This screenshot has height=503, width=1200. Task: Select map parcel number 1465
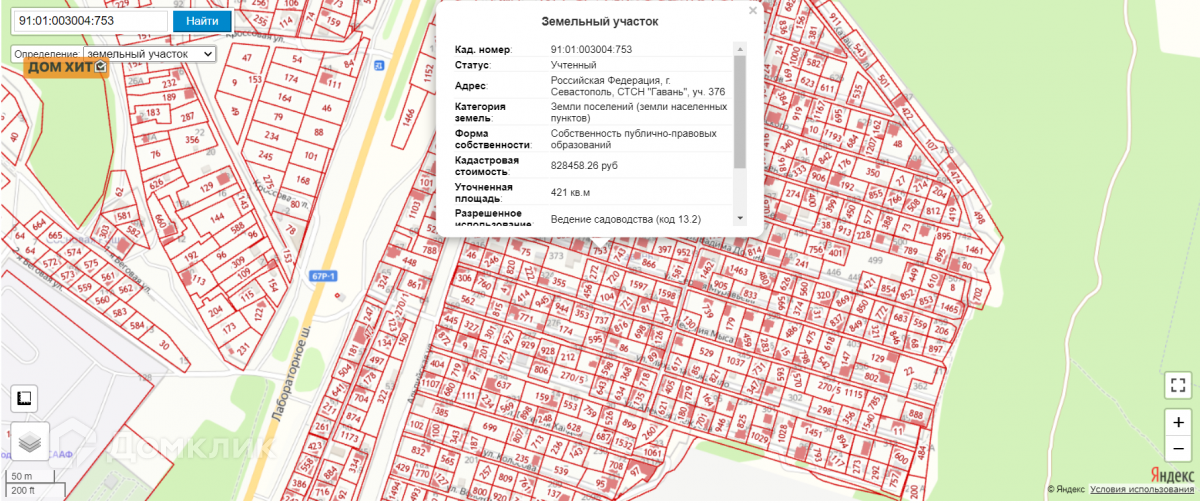[950, 309]
